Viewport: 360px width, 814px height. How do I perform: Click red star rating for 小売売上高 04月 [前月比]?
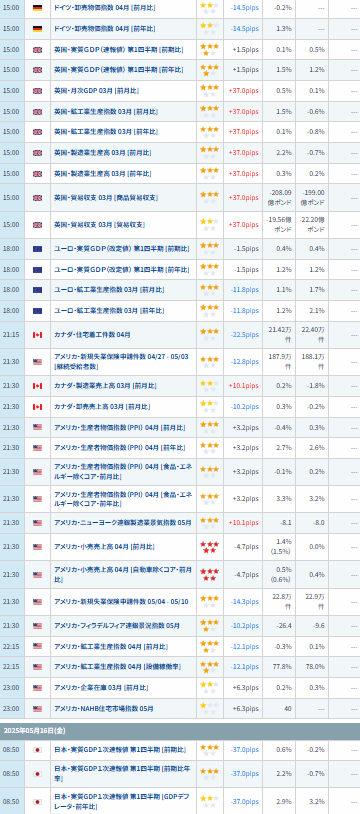coord(209,547)
